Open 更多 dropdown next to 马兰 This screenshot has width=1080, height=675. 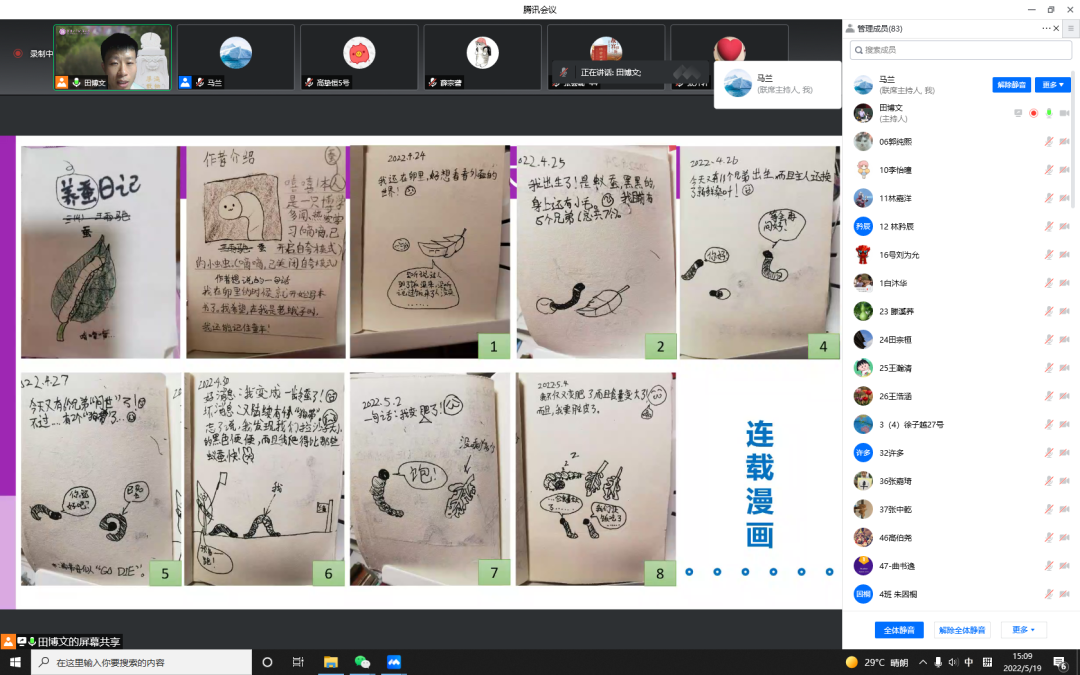(x=1052, y=85)
